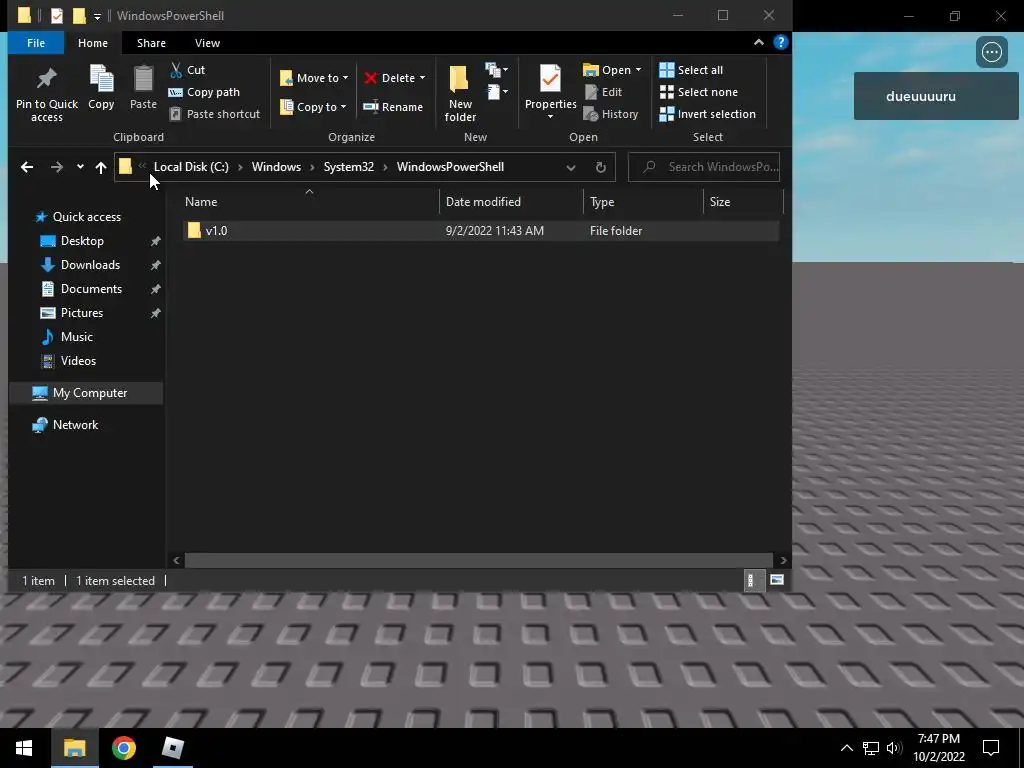Click History in the Open group
The width and height of the screenshot is (1024, 768).
(x=611, y=114)
